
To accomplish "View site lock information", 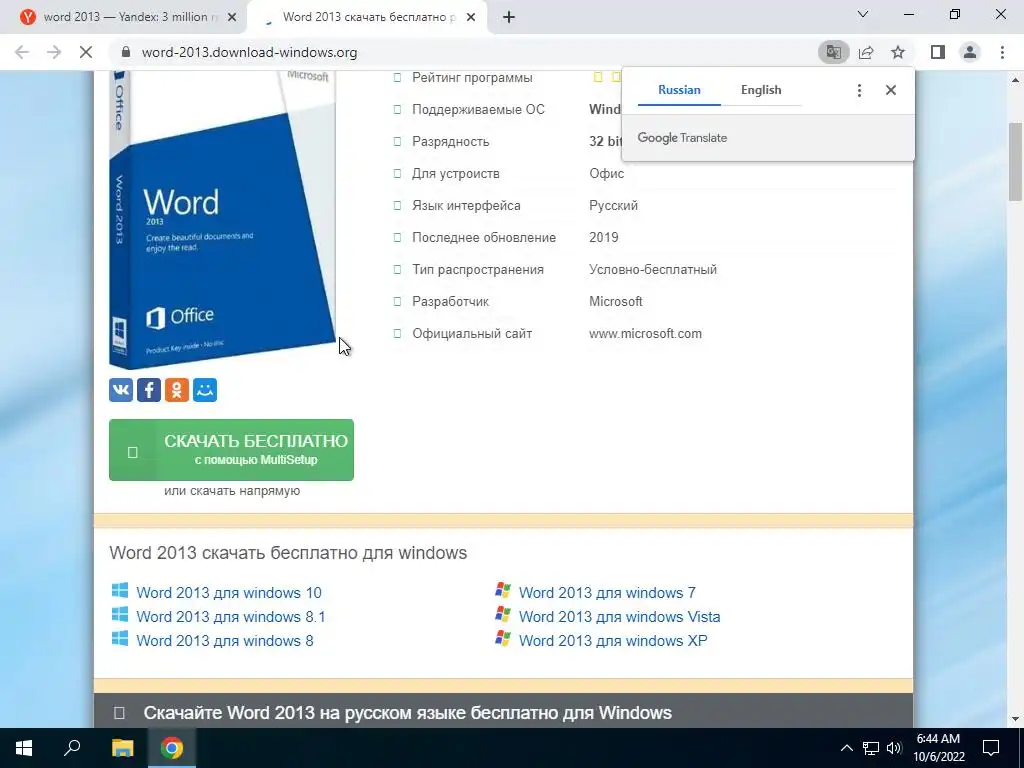I will [x=127, y=52].
